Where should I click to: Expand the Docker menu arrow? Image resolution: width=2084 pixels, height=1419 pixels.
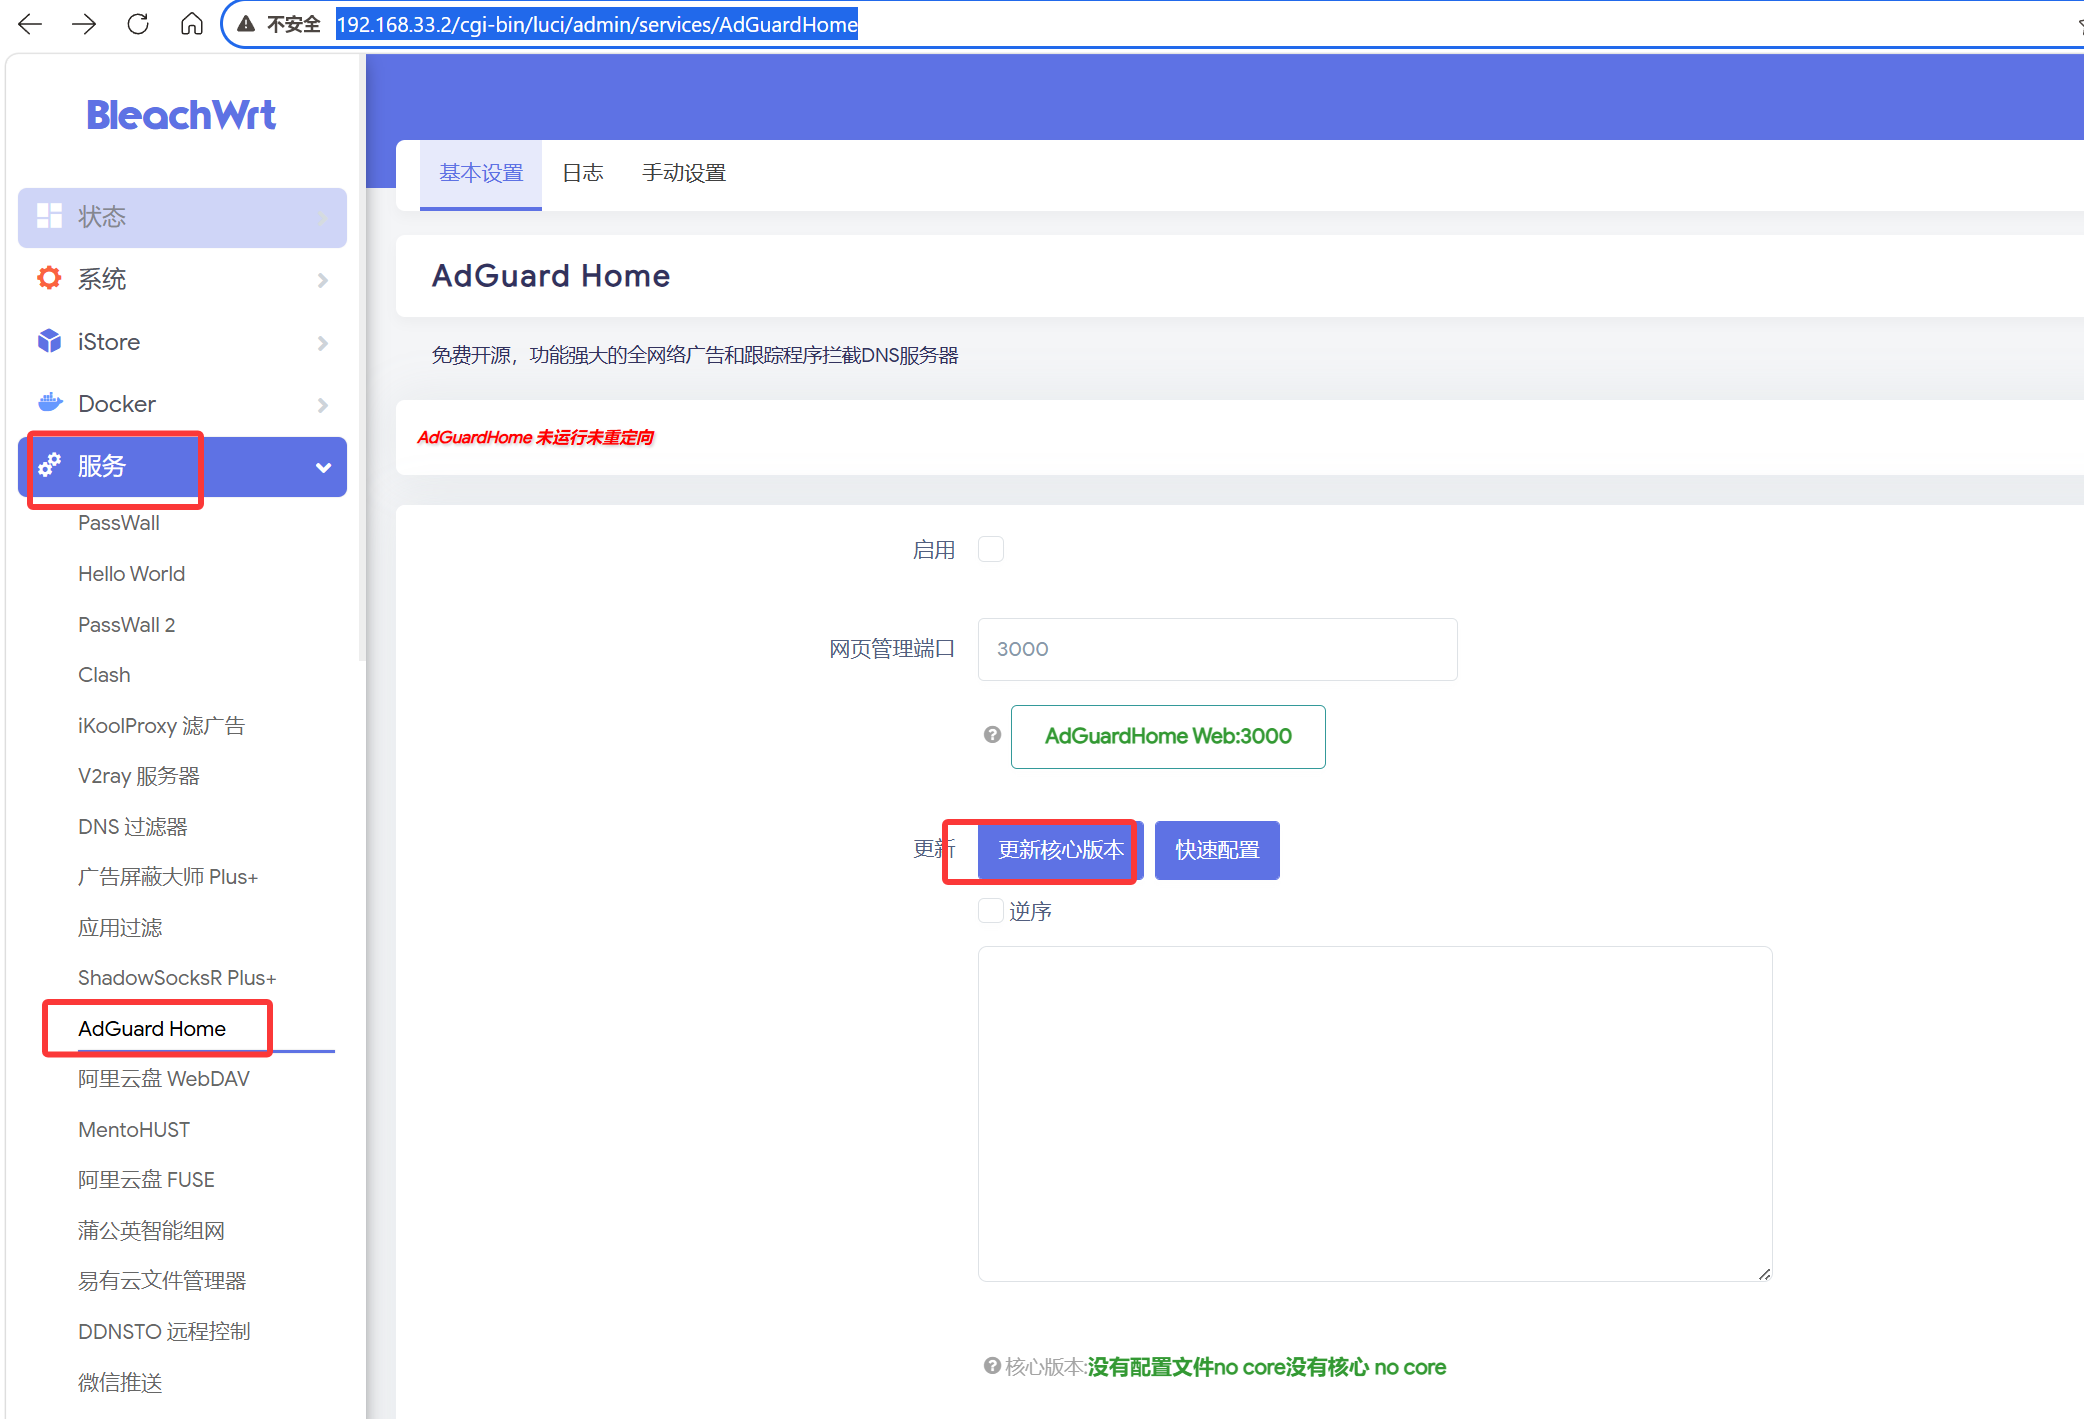[x=322, y=405]
